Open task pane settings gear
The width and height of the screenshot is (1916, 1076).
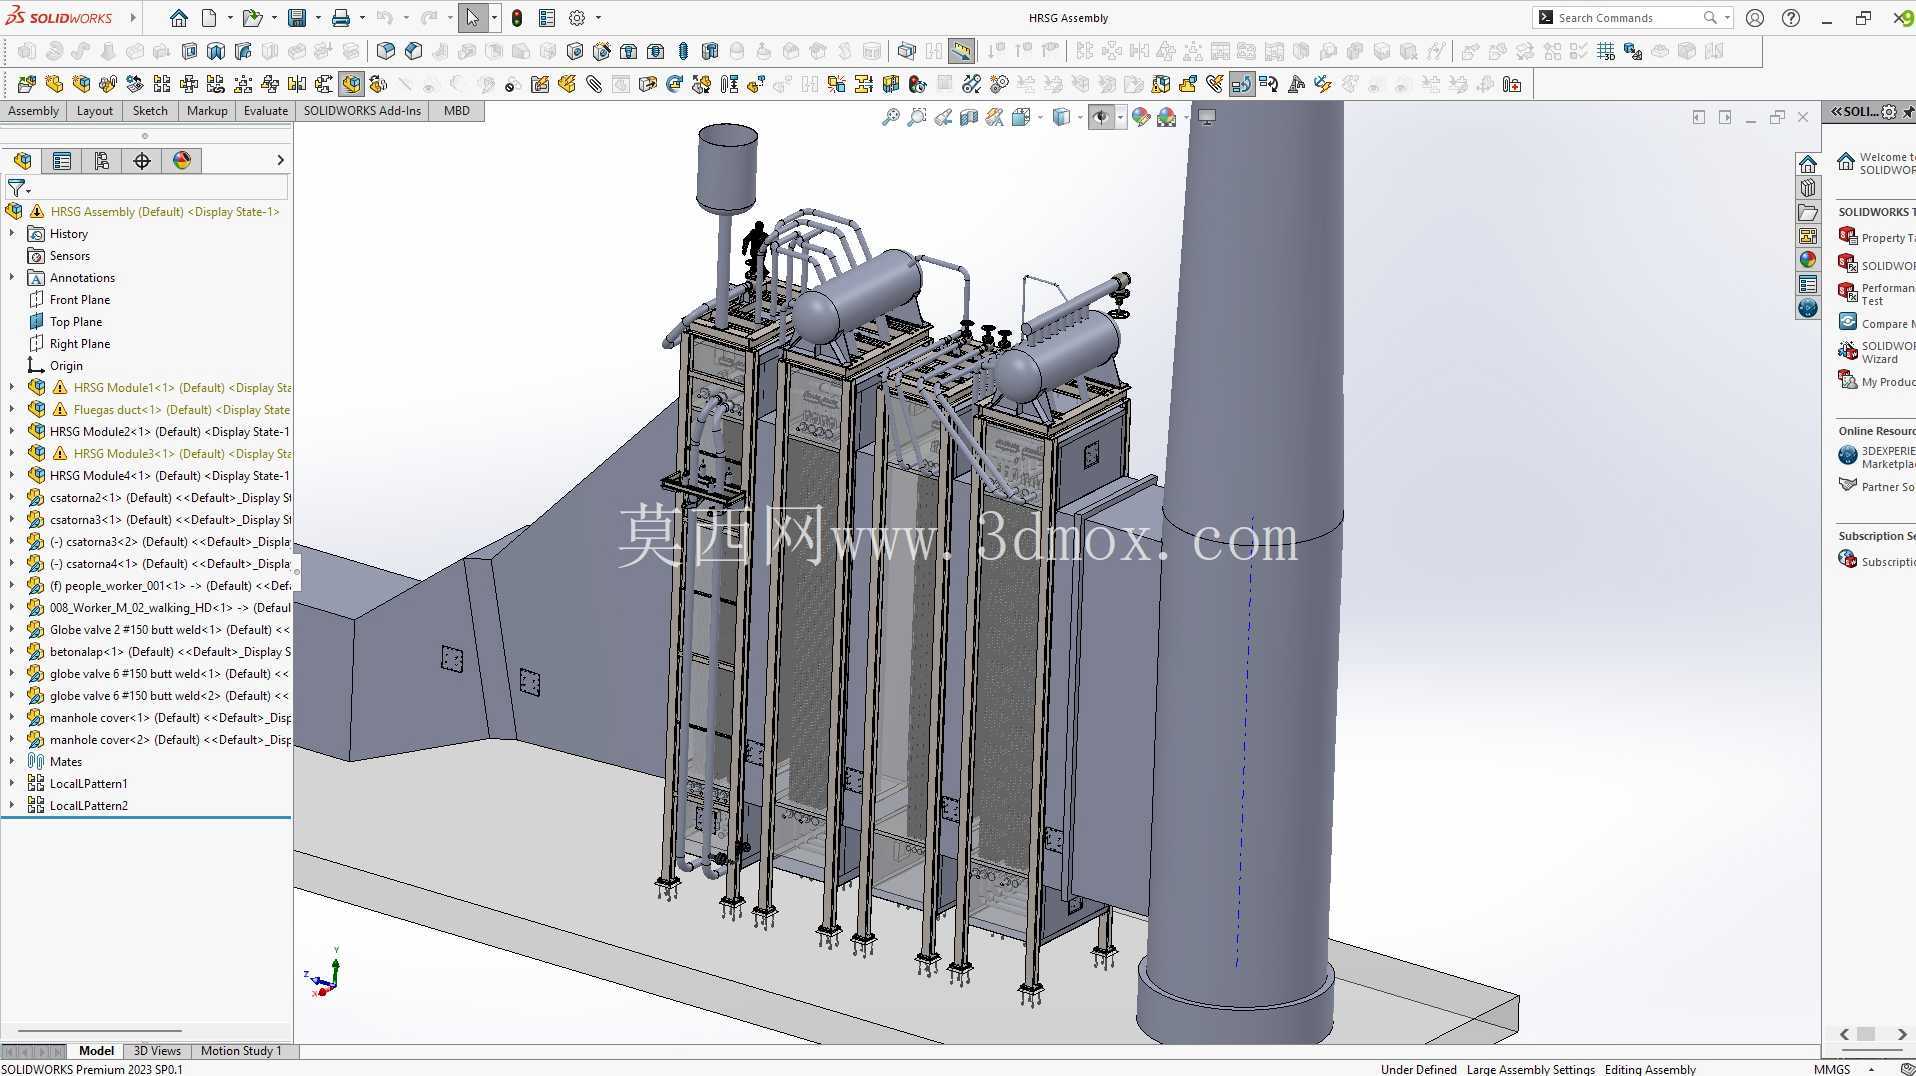[1889, 112]
